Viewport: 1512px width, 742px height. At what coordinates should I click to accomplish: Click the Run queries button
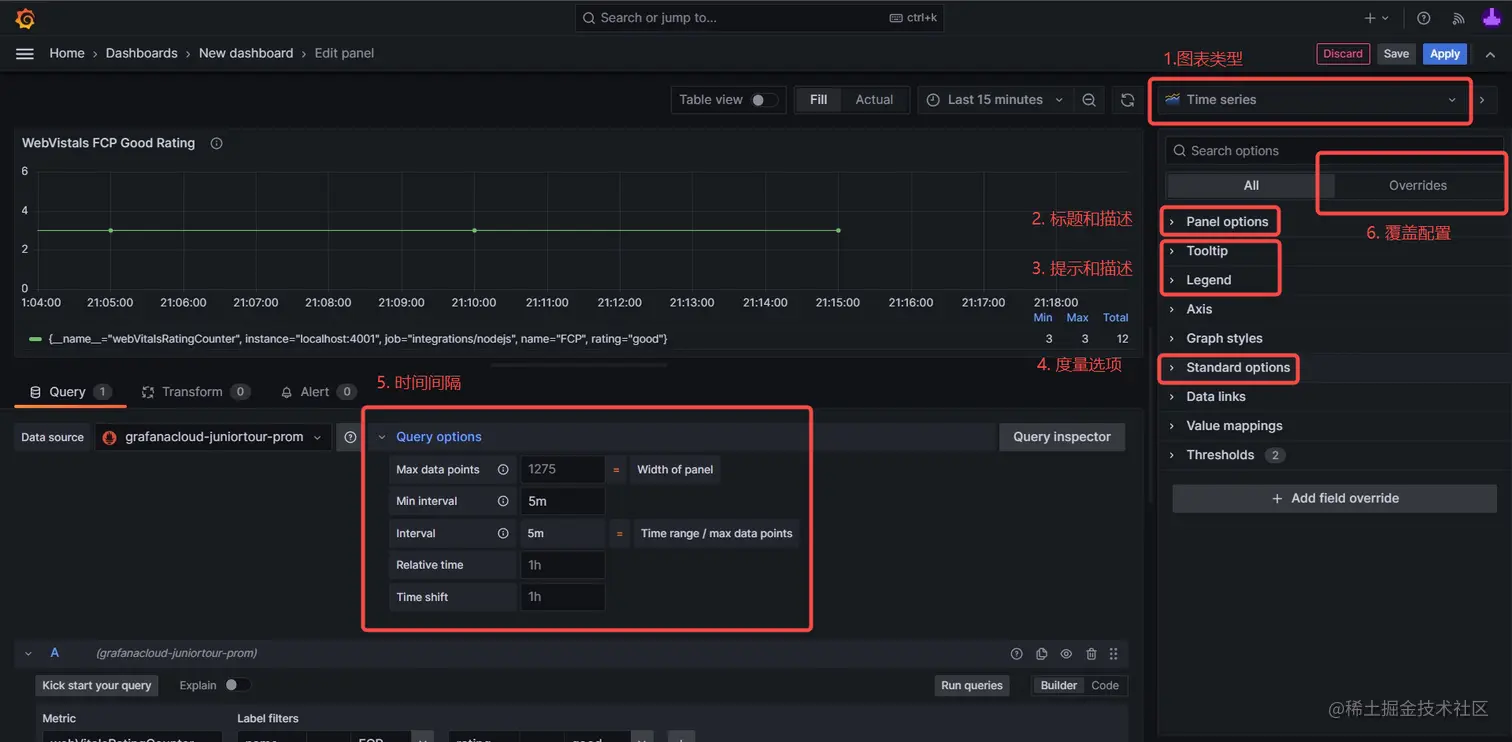971,686
